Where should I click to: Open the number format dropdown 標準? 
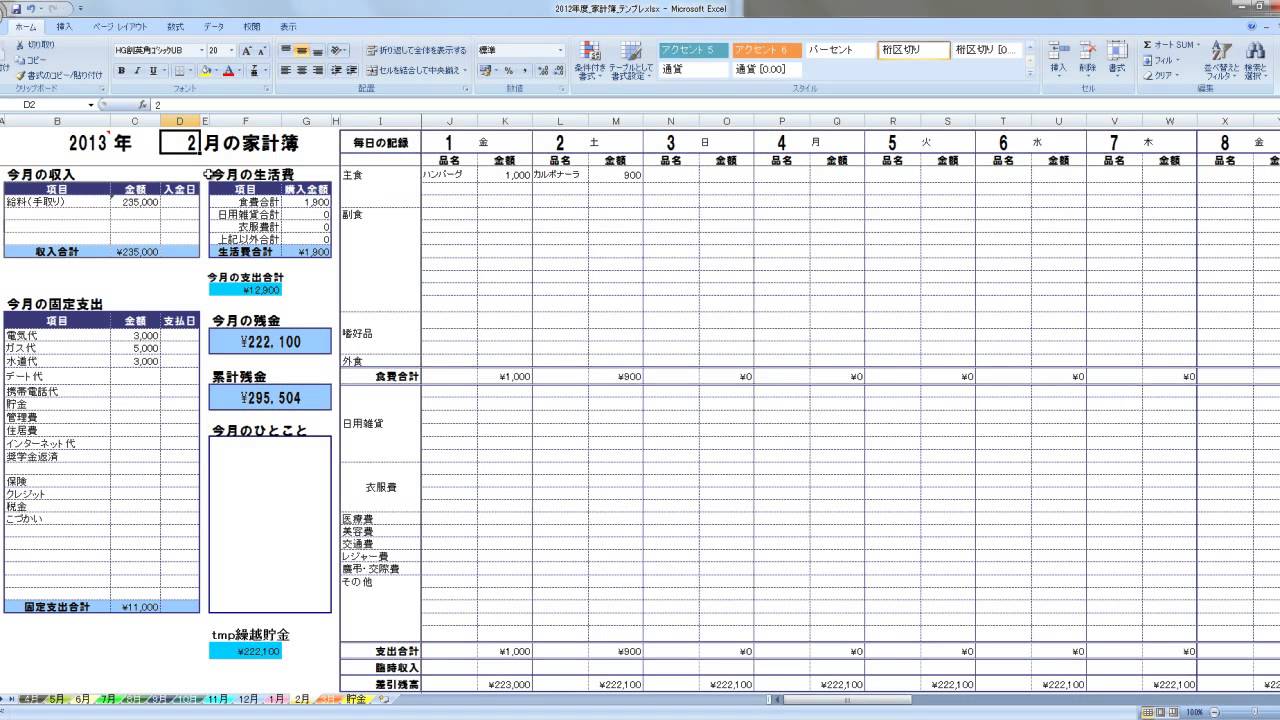pos(520,50)
